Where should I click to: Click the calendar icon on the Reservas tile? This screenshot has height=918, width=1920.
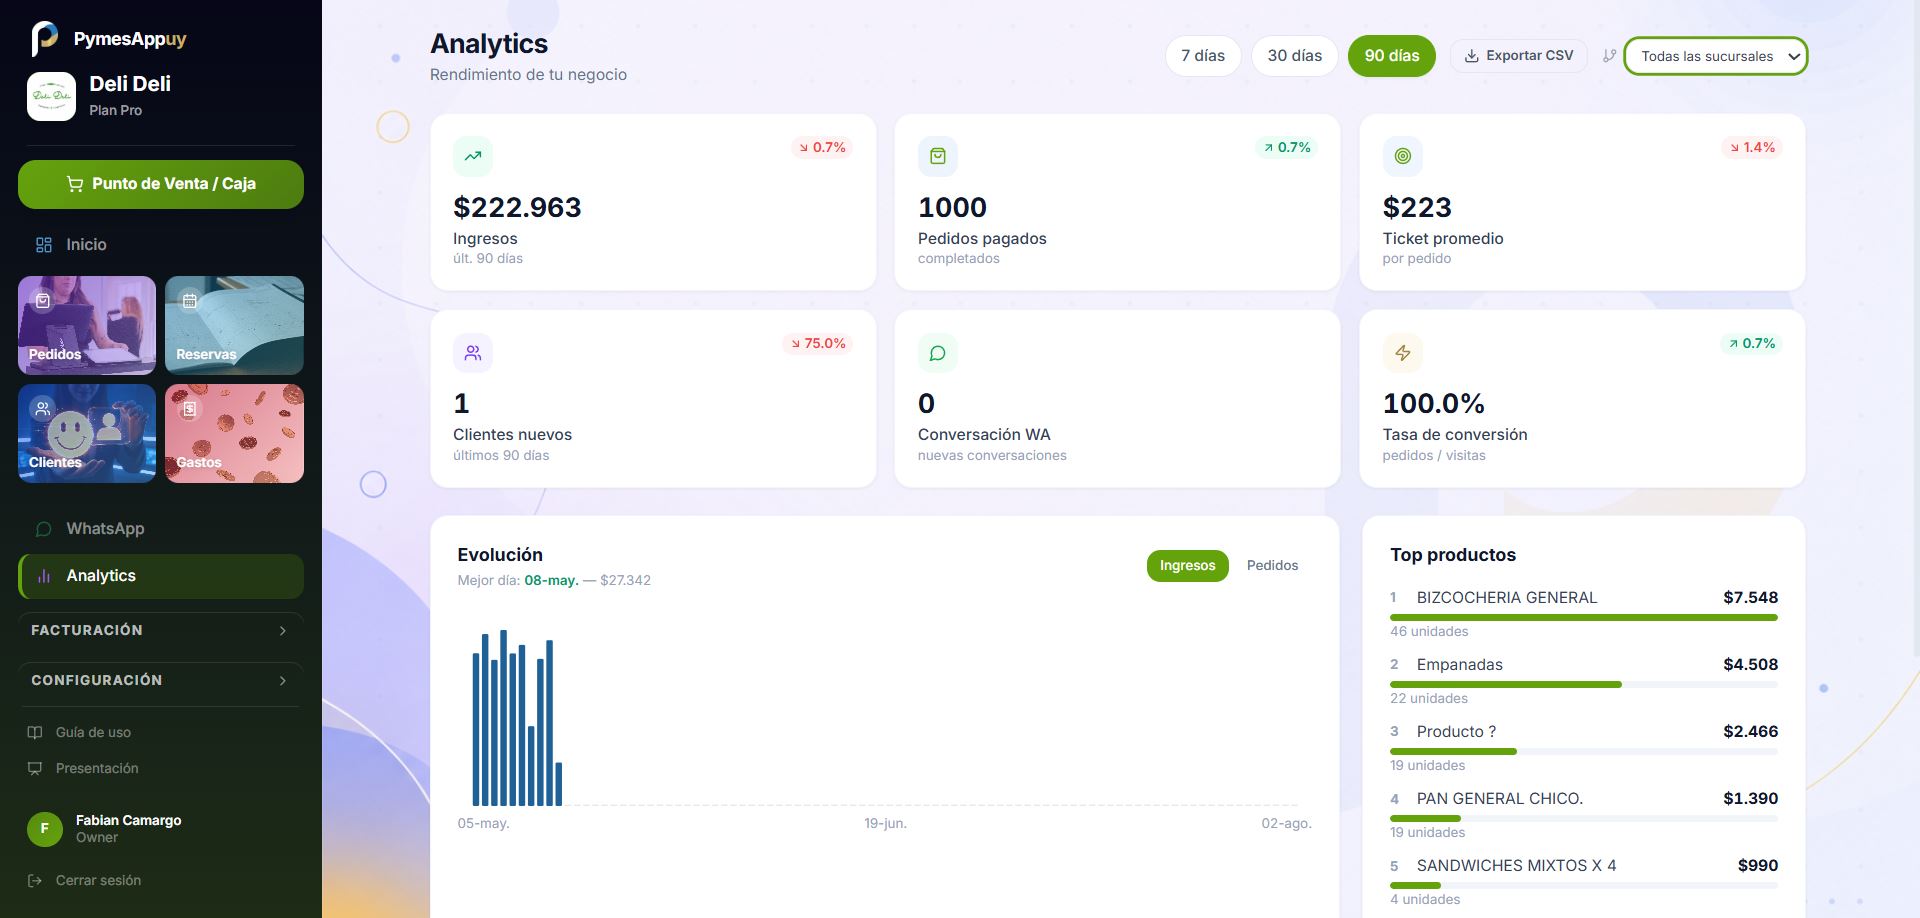point(190,301)
